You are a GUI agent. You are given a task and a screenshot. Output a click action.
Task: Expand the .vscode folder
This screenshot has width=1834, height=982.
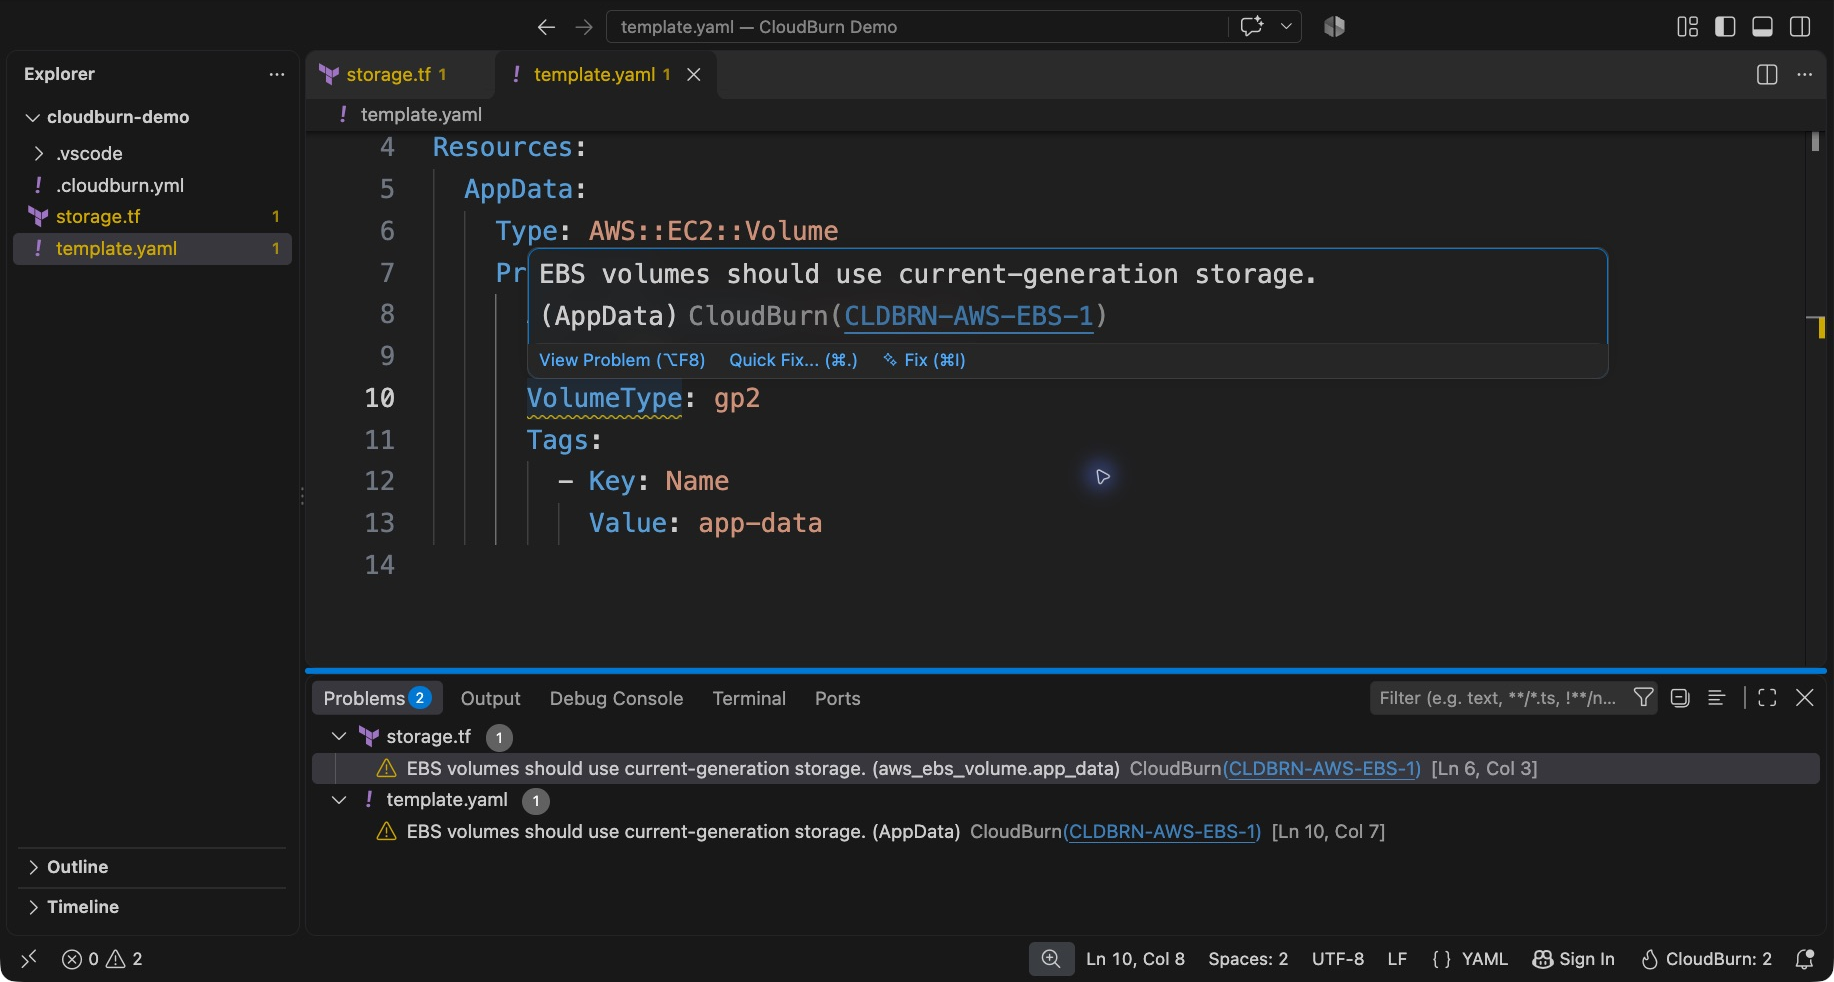click(150, 153)
